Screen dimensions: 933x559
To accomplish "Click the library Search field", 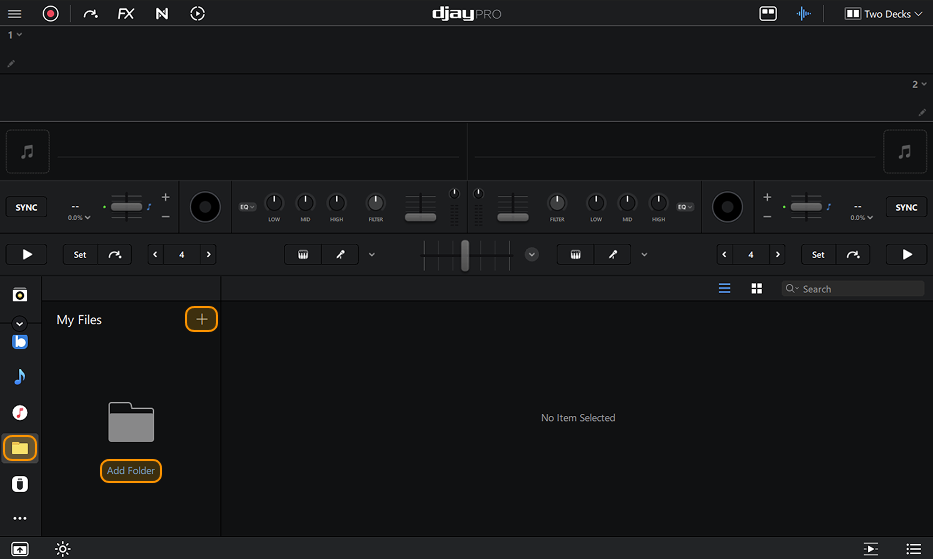I will [x=853, y=289].
